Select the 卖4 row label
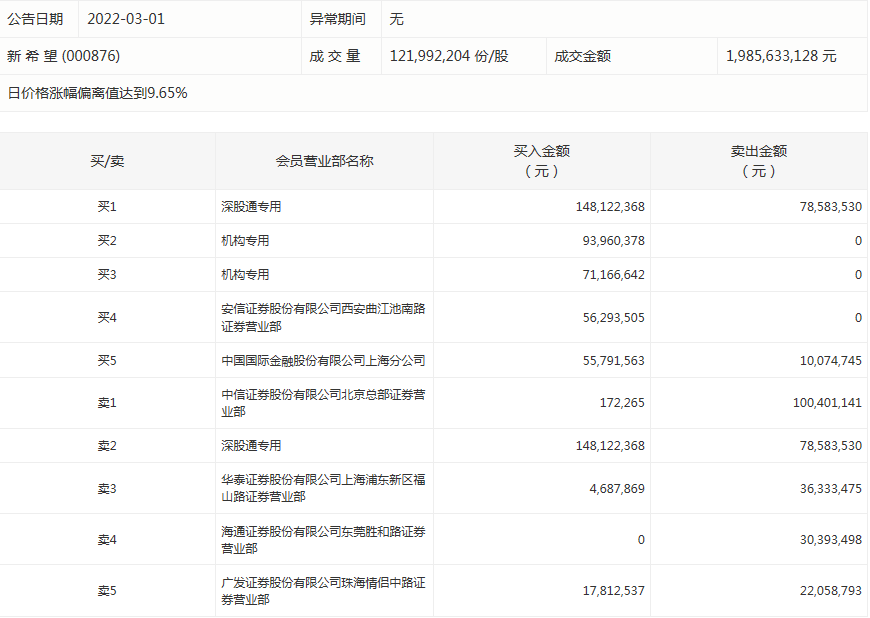870x618 pixels. click(107, 540)
